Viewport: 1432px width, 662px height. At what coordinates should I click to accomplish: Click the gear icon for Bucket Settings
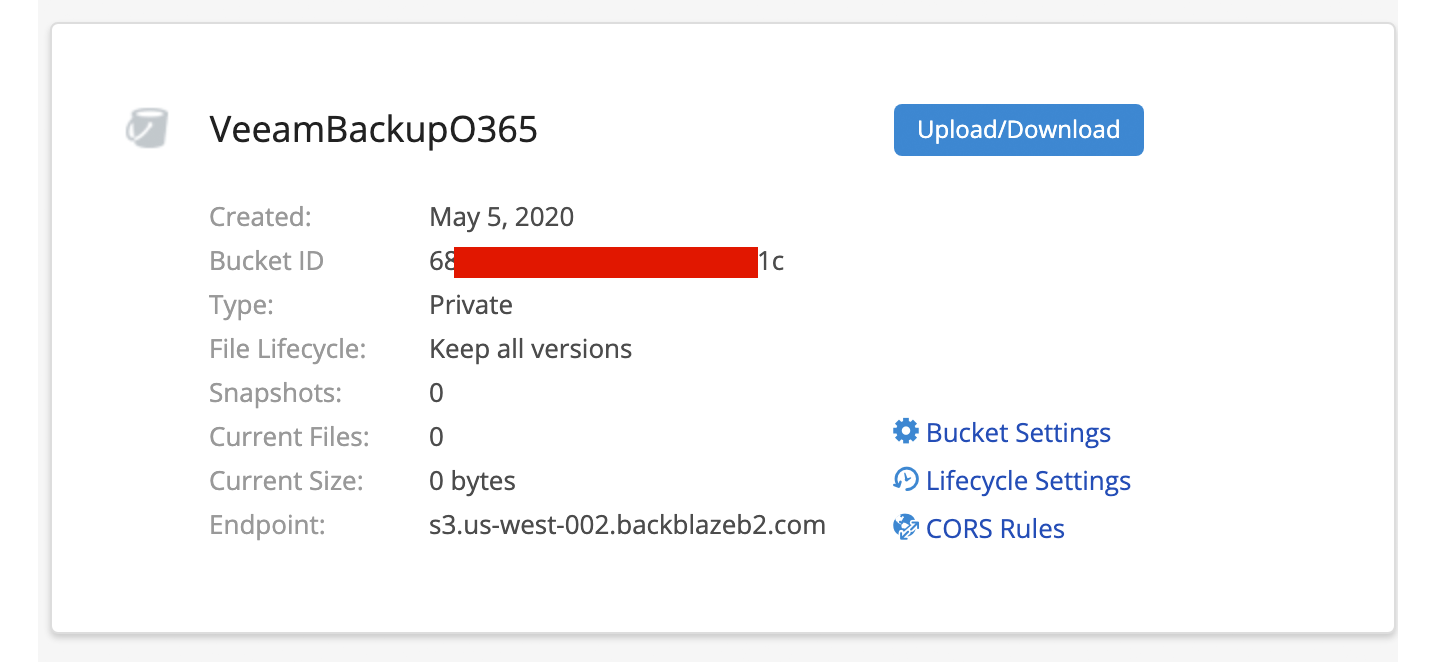pyautogui.click(x=905, y=431)
